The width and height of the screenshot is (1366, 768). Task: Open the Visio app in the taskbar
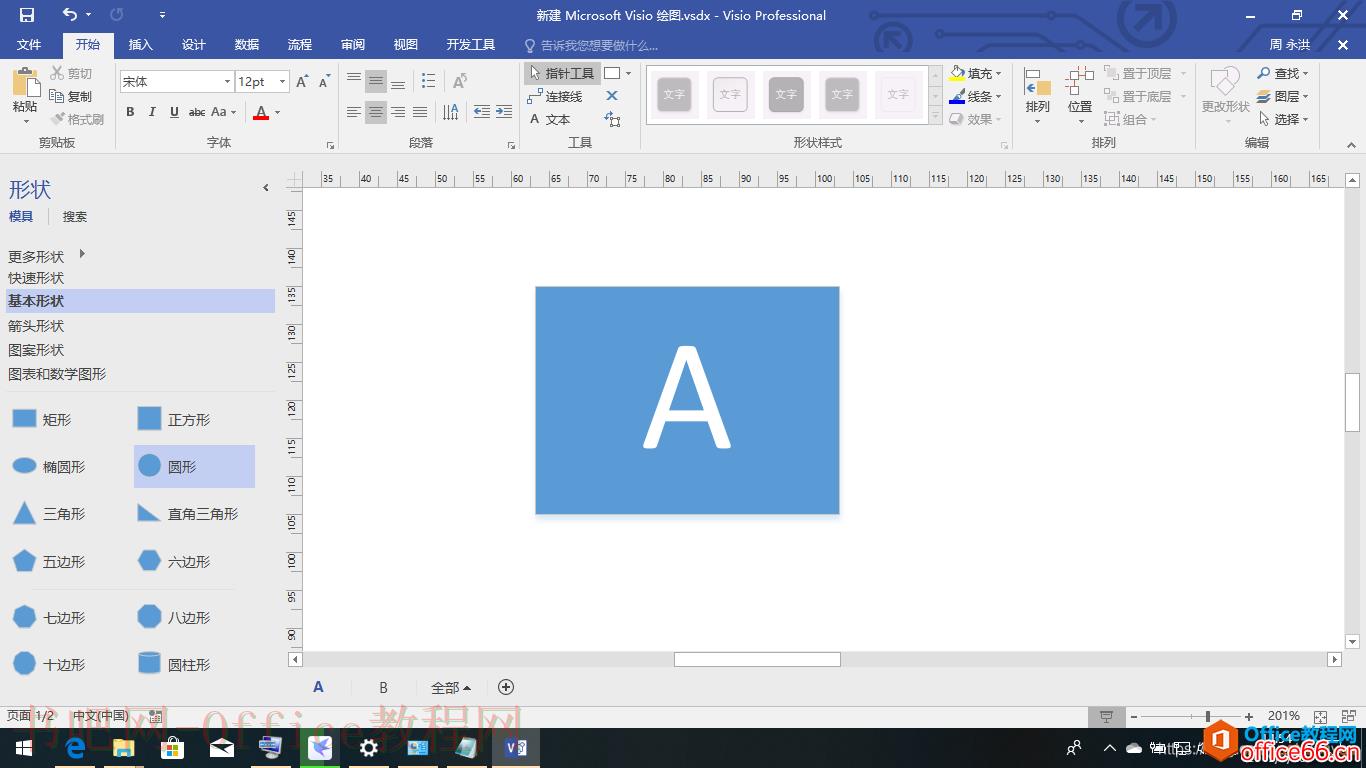point(515,747)
